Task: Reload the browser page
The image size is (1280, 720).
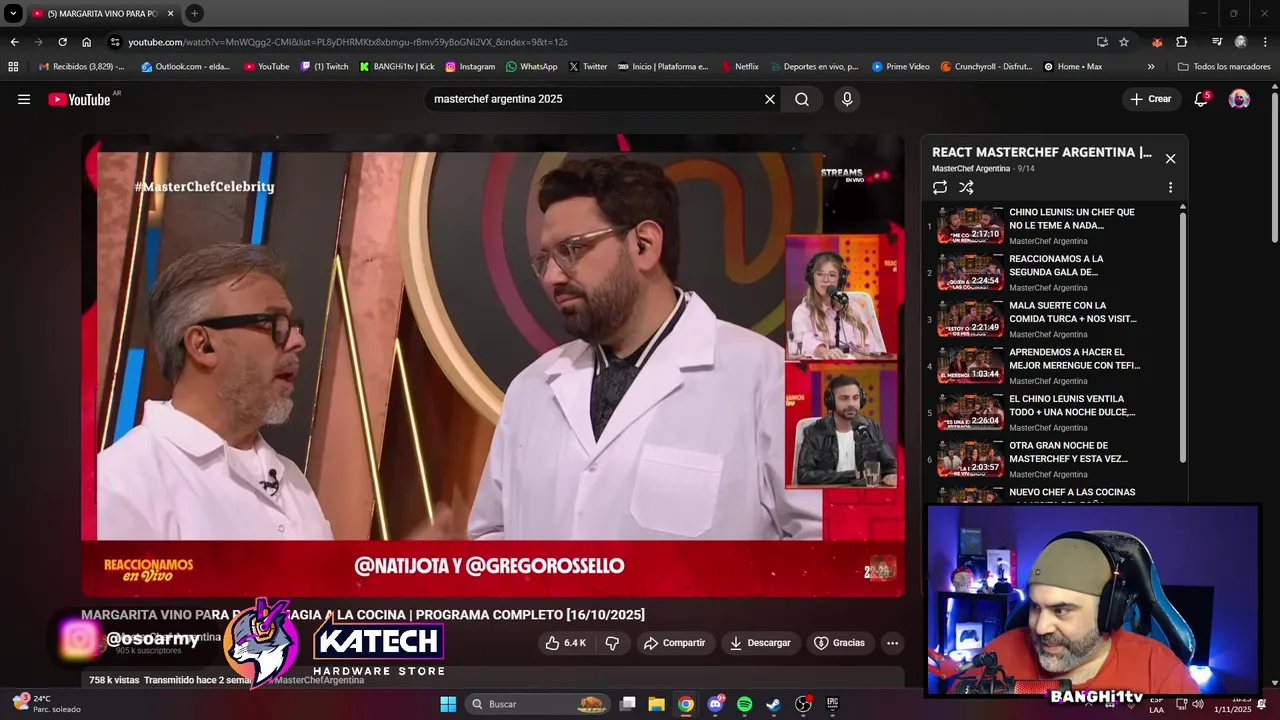Action: pos(62,42)
